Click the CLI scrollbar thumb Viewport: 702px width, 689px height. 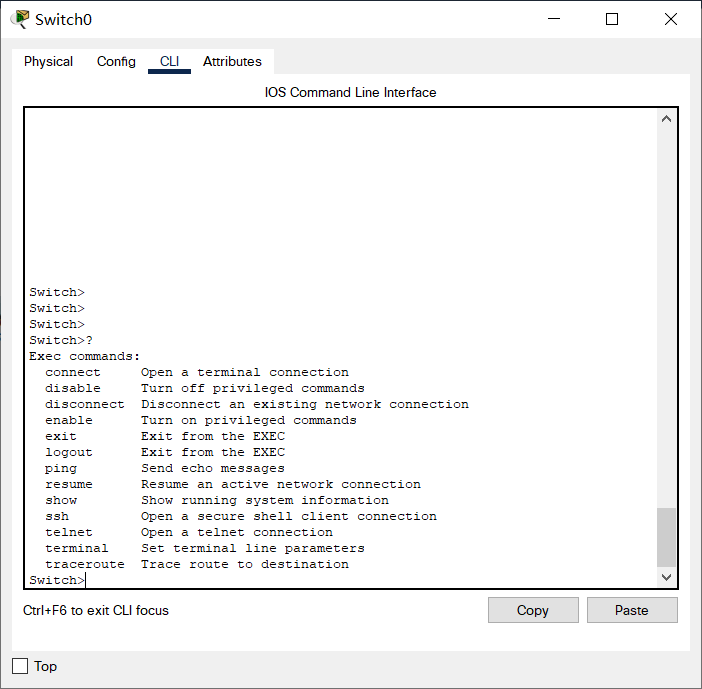(666, 537)
